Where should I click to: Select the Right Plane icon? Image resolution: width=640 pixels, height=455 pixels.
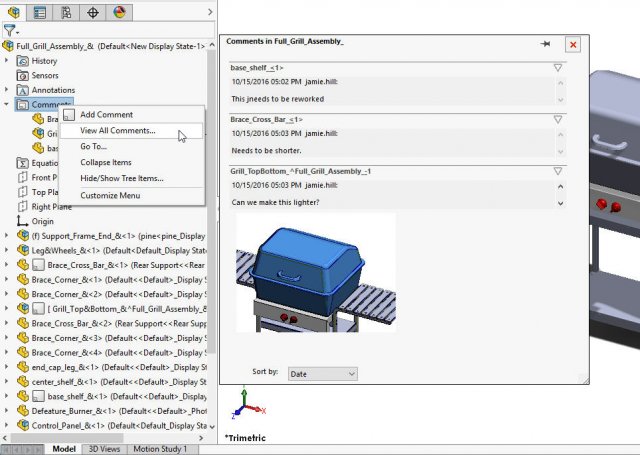point(22,207)
